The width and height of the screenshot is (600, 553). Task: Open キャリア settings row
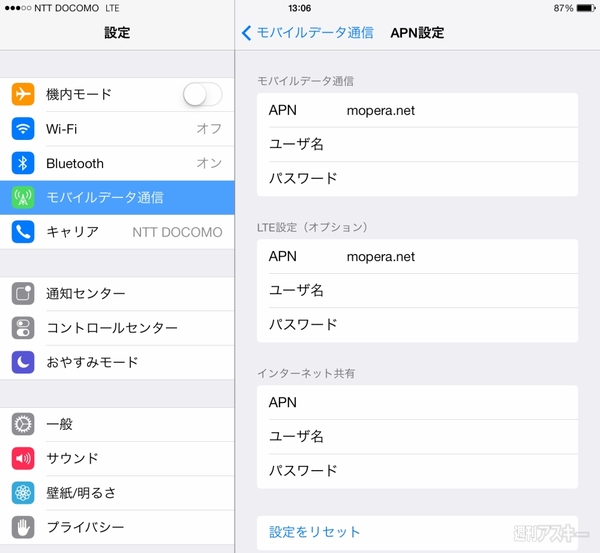point(117,232)
